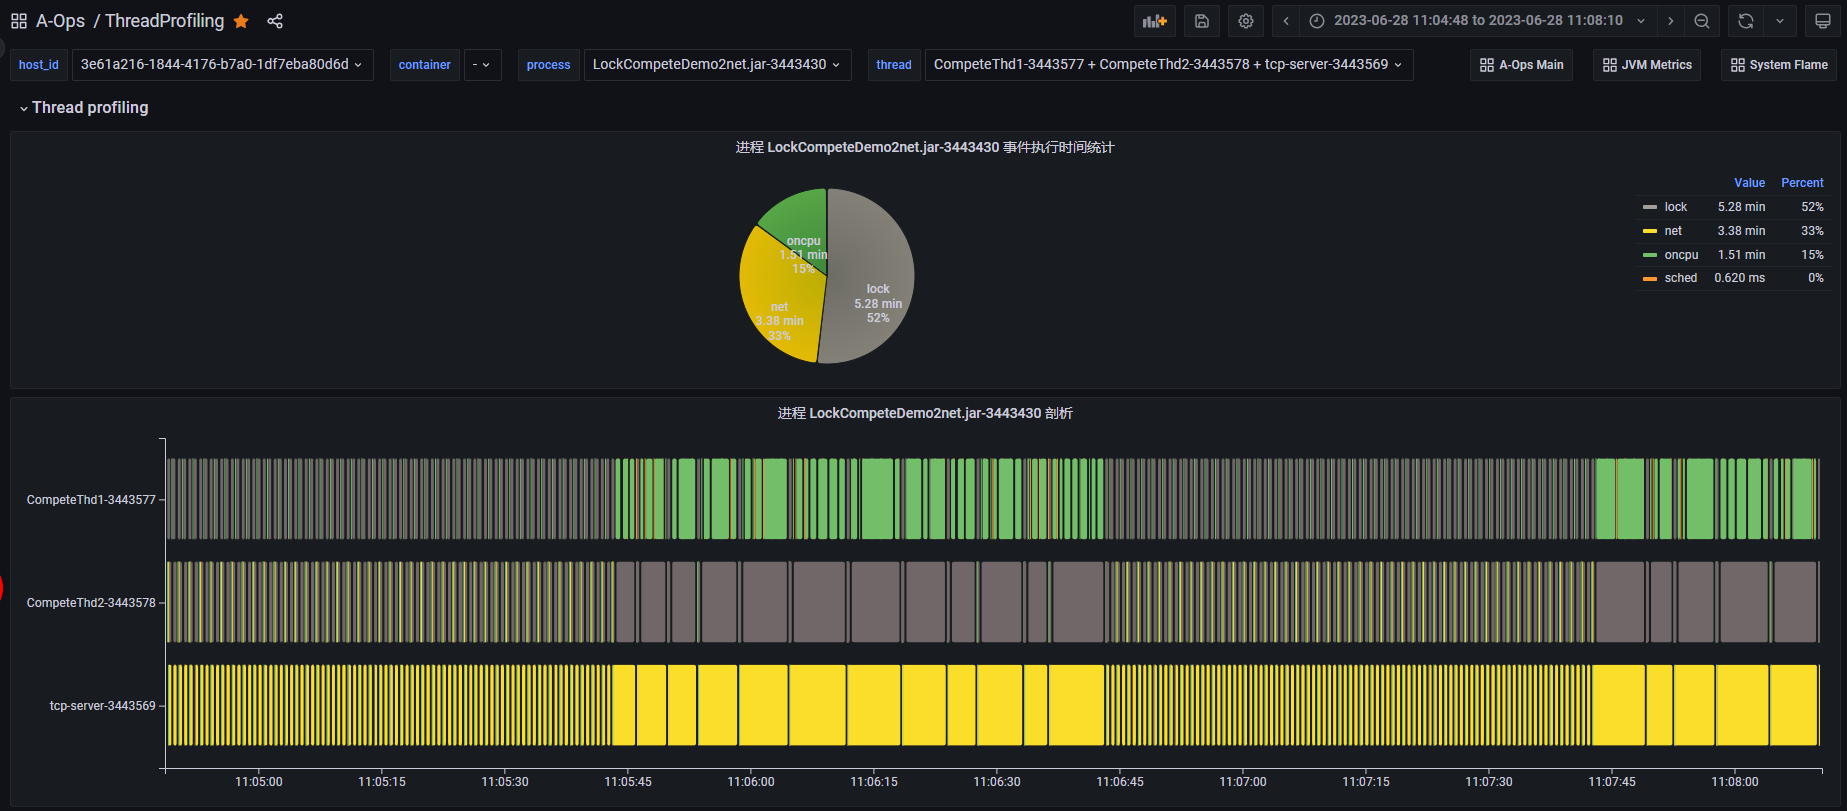Cycle view mode with monitor icon
Viewport: 1847px width, 811px height.
pyautogui.click(x=1823, y=21)
